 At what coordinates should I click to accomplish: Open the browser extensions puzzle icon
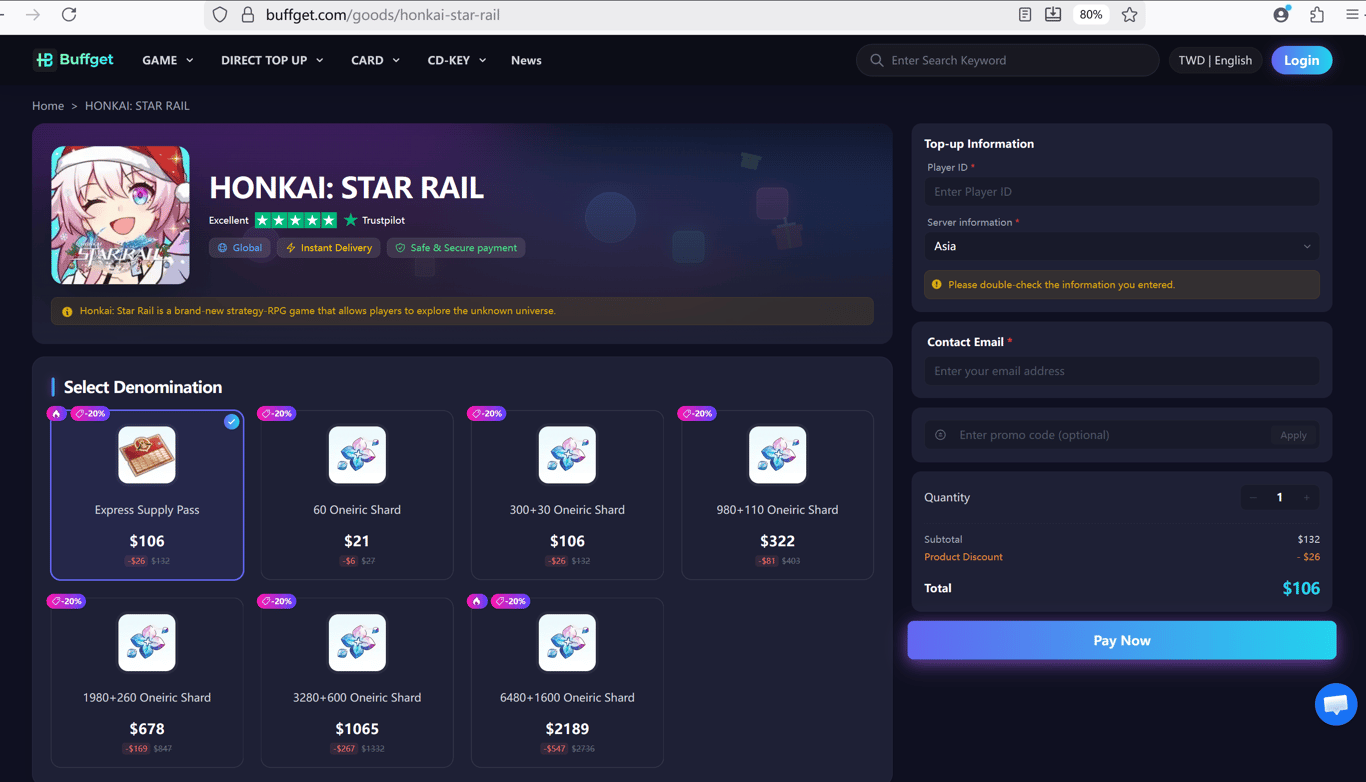1317,15
